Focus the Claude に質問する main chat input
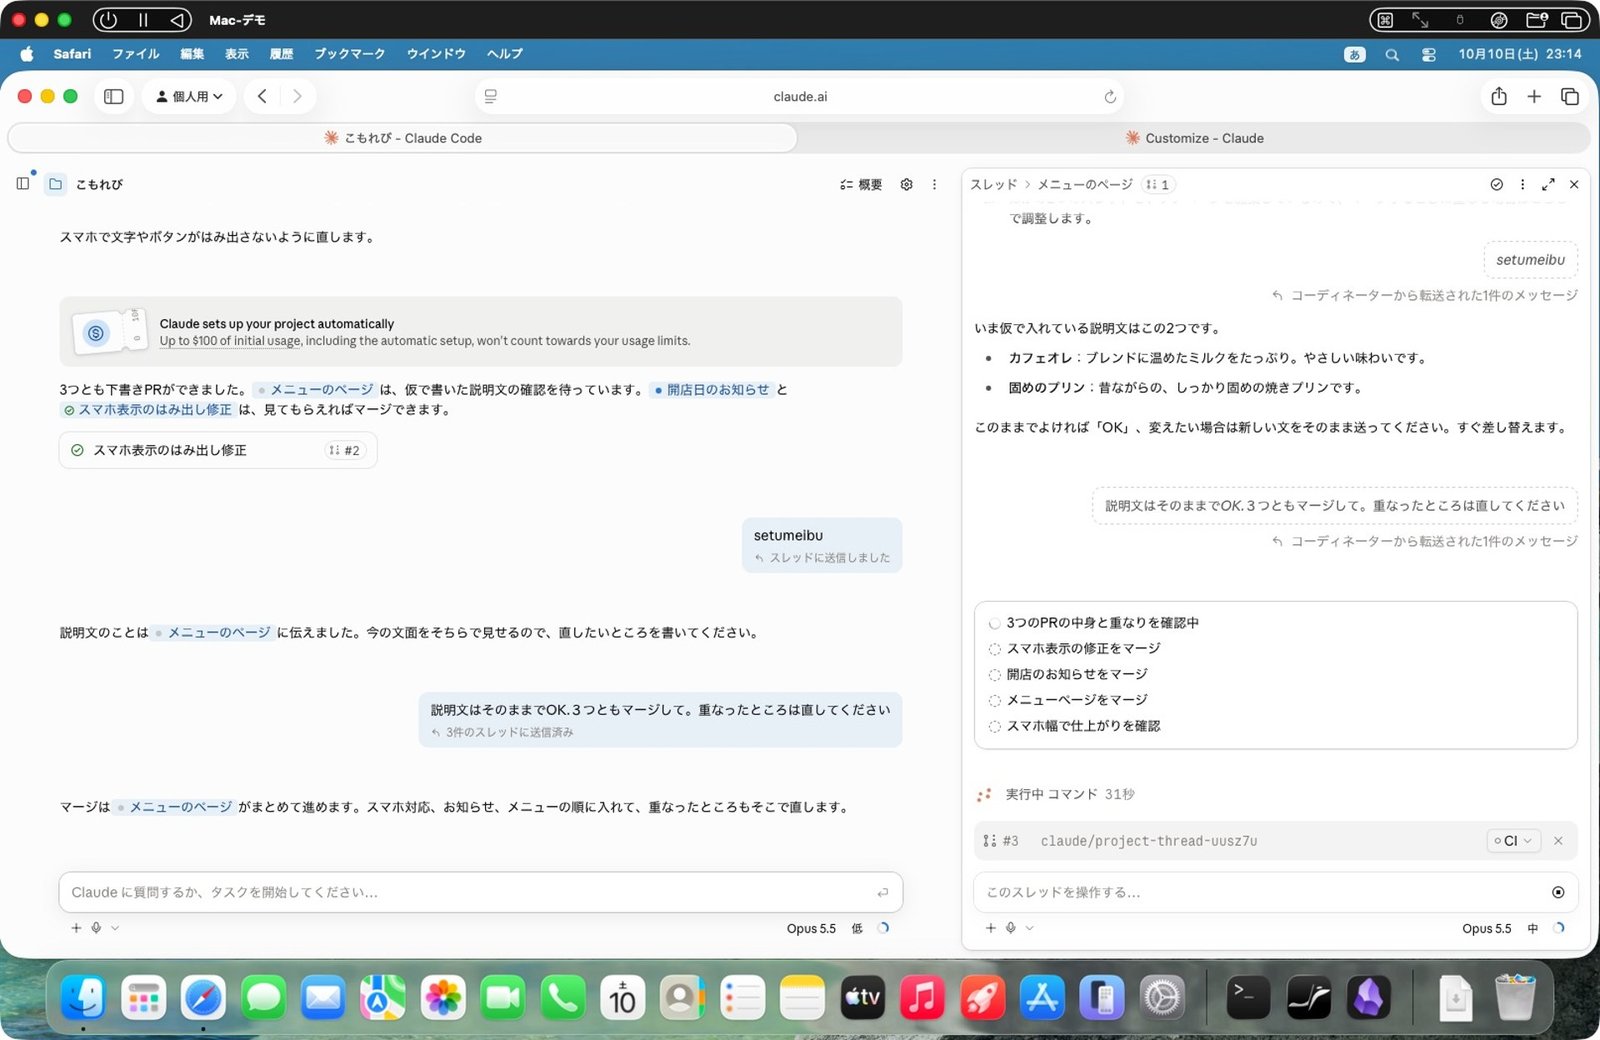The width and height of the screenshot is (1600, 1040). click(481, 892)
